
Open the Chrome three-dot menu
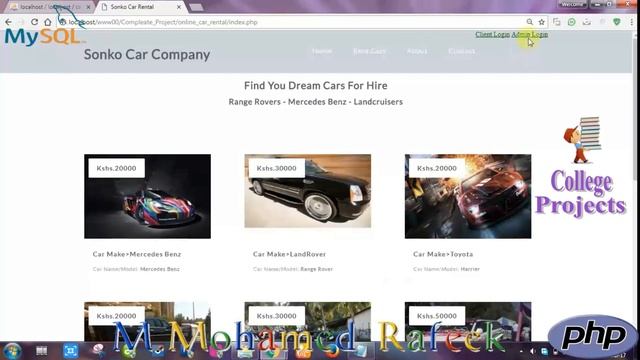[631, 22]
